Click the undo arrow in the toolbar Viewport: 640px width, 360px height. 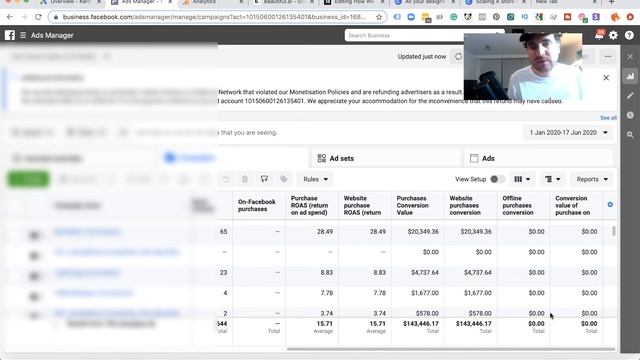click(226, 179)
